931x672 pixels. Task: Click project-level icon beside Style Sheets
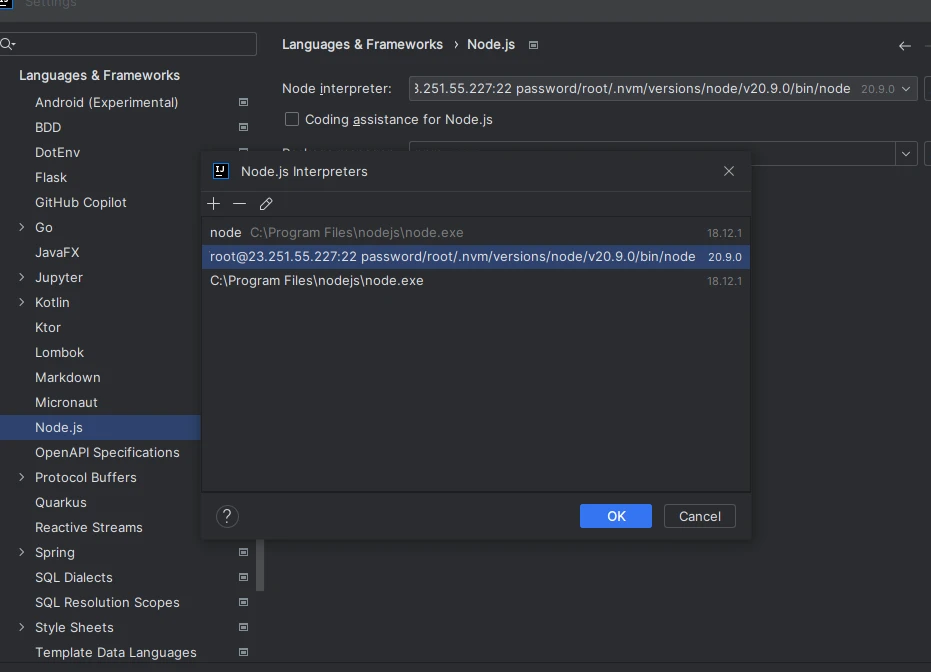point(243,627)
